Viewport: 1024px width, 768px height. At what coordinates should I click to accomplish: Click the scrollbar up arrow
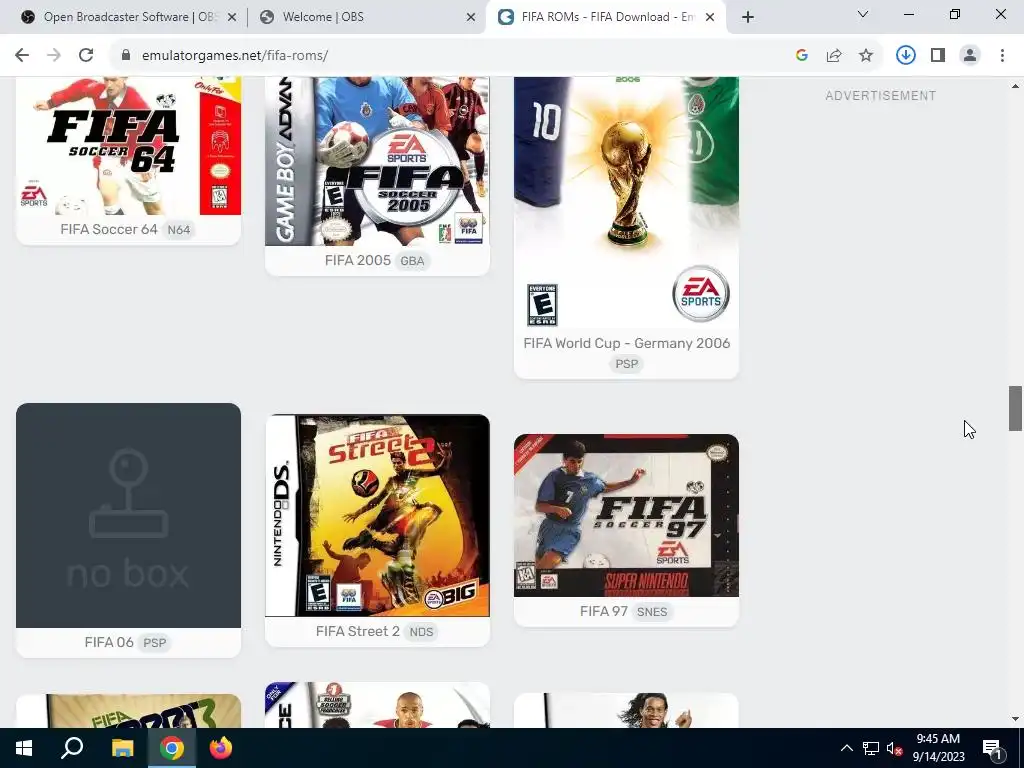click(x=1015, y=86)
